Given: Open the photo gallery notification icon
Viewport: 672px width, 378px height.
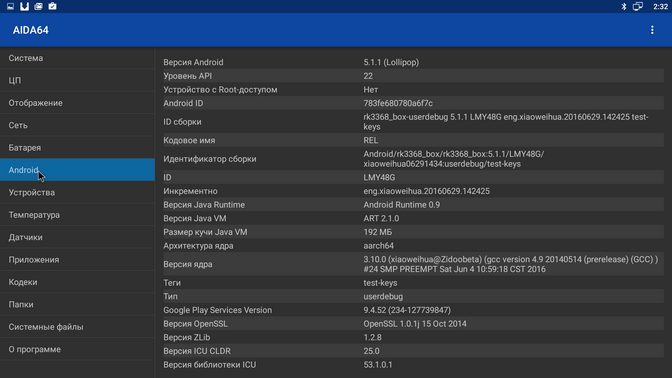Looking at the screenshot, I should pos(38,6).
